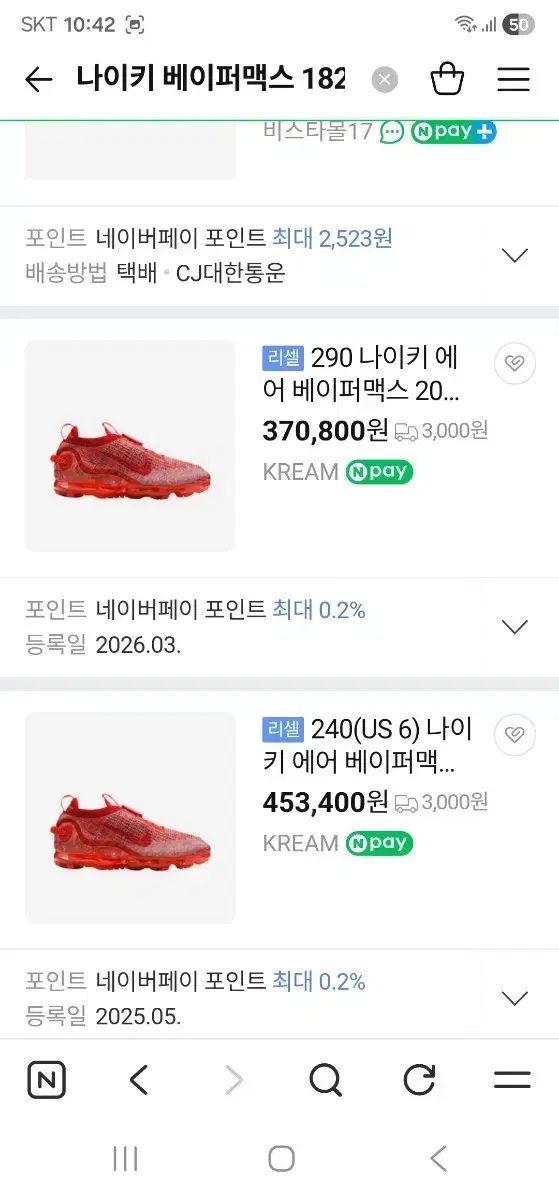The height and width of the screenshot is (1200, 559).
Task: Open the talk chat icon beside 비스타몰17
Action: click(392, 131)
